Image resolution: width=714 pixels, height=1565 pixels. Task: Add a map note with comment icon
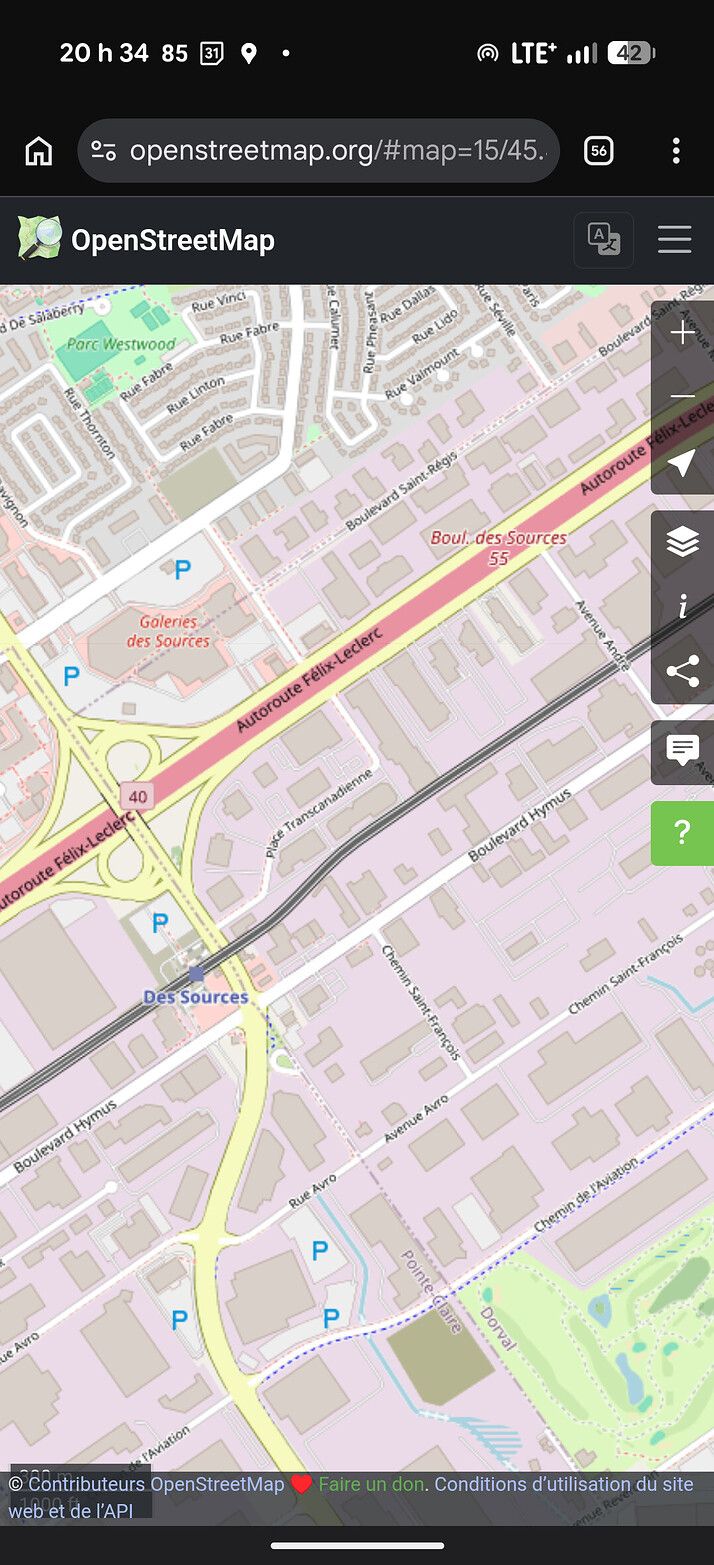point(682,750)
